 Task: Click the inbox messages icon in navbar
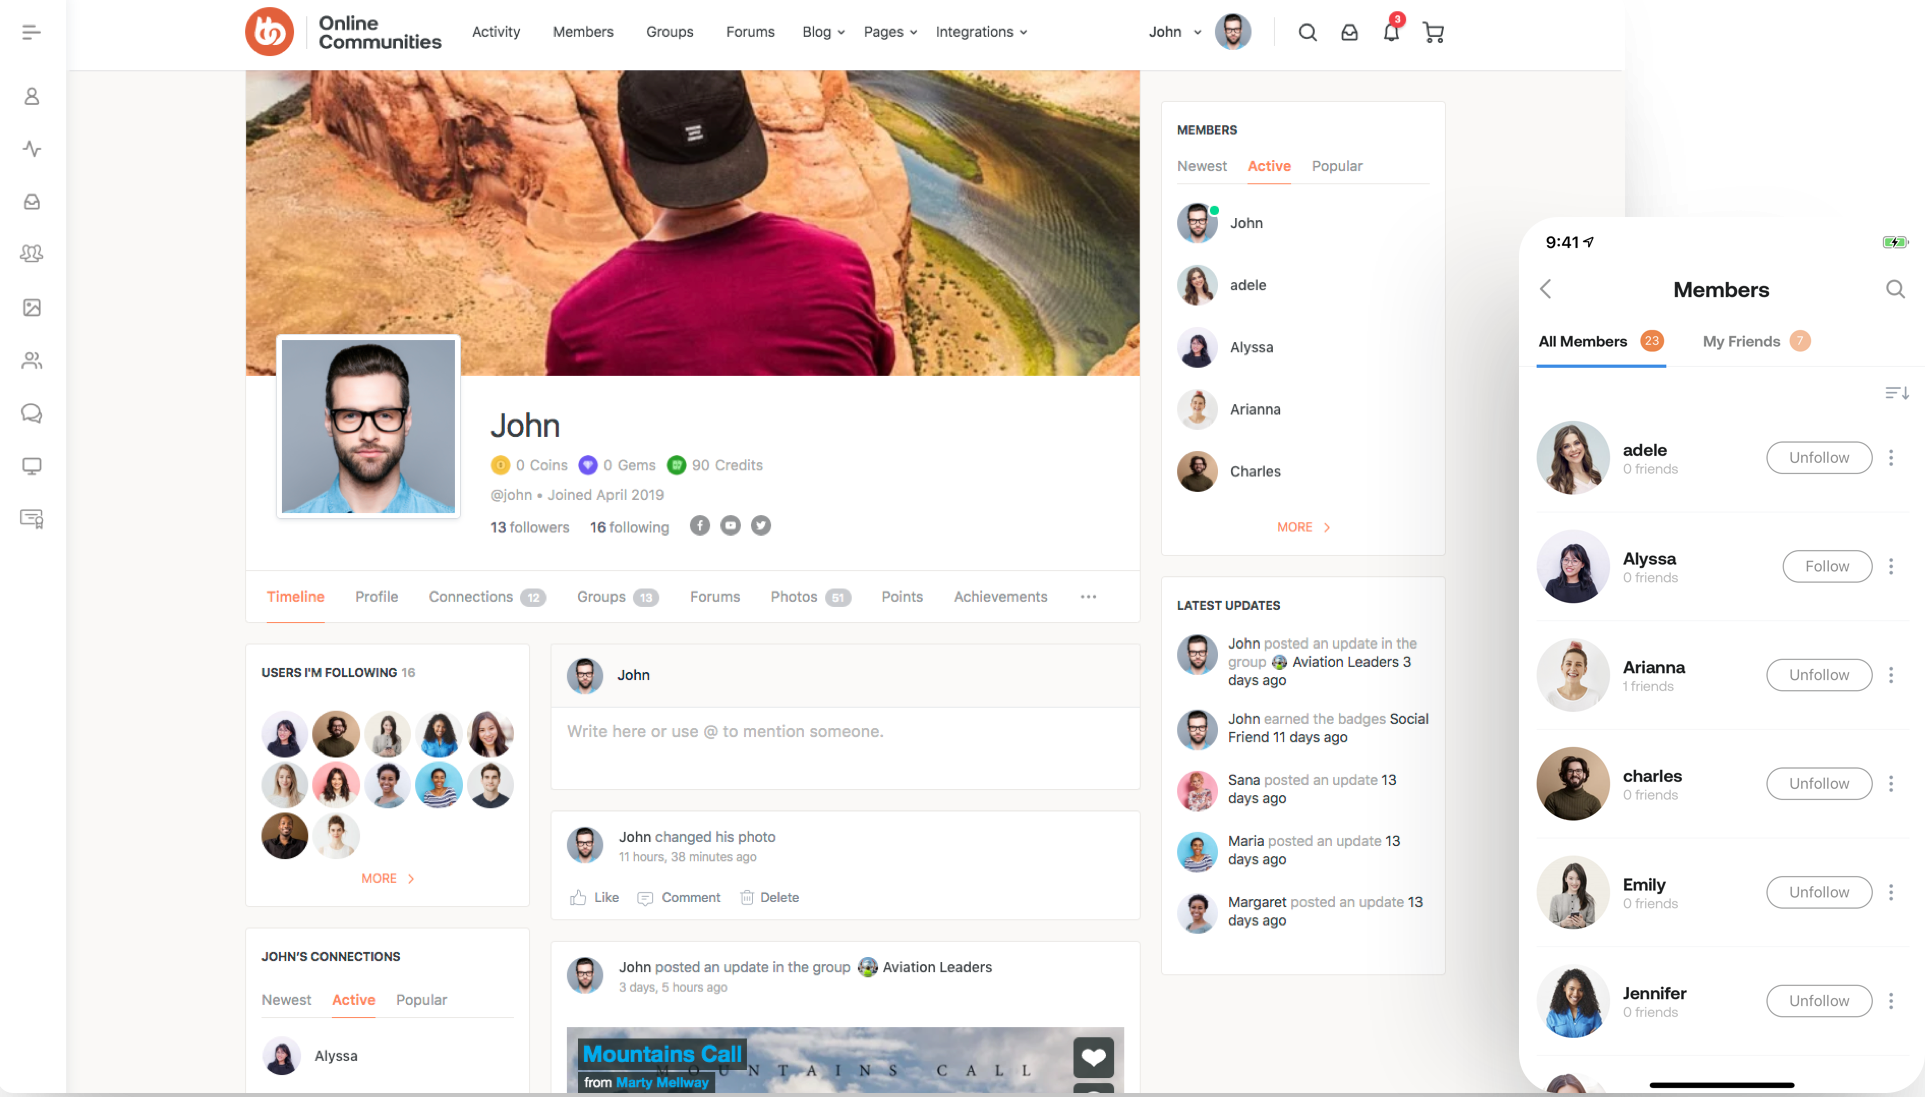[1349, 33]
